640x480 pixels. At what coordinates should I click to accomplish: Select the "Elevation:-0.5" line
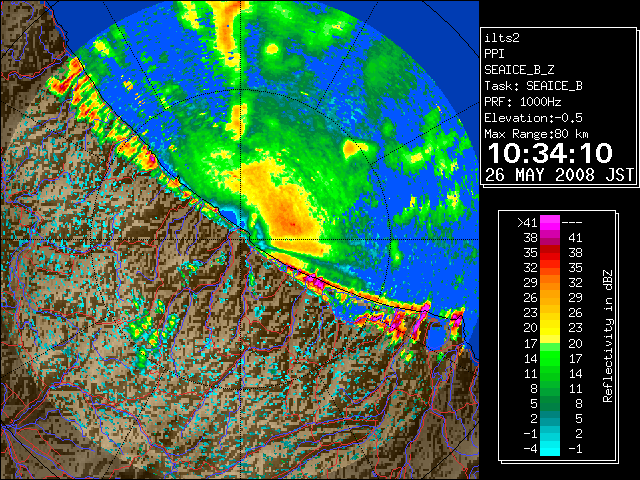click(x=533, y=118)
